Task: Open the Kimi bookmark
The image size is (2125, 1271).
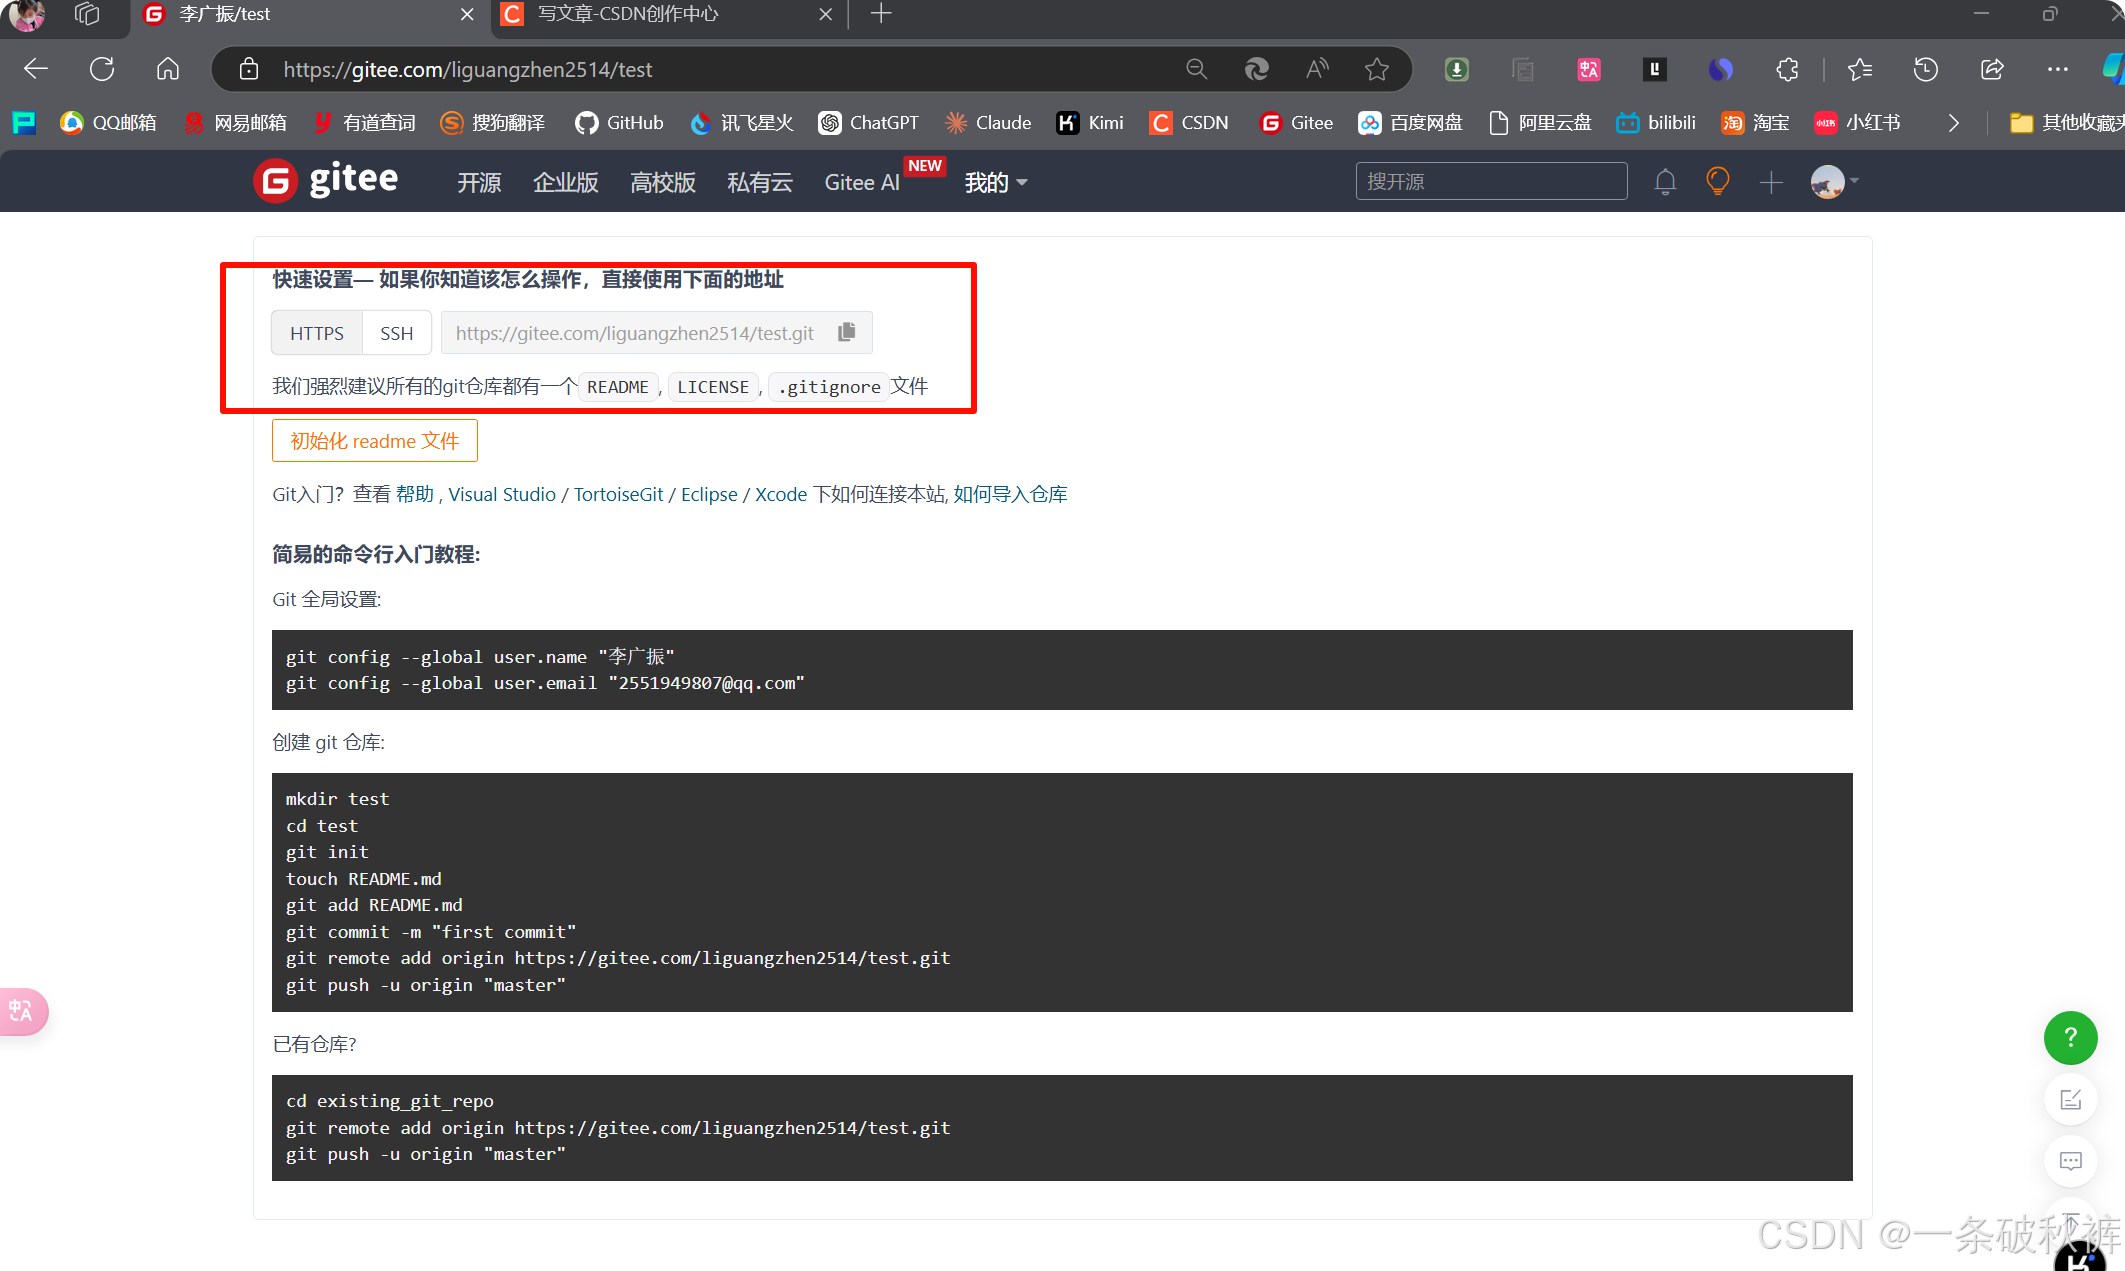Action: point(1090,123)
